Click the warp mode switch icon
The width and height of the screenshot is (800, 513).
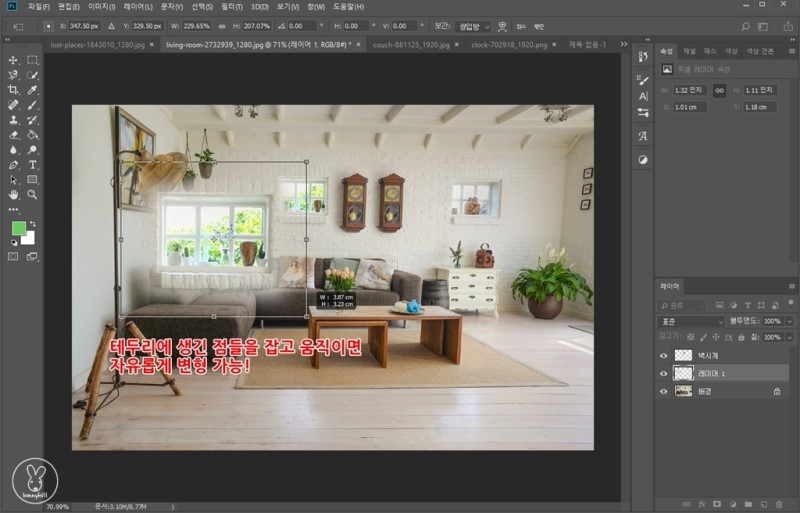point(502,26)
